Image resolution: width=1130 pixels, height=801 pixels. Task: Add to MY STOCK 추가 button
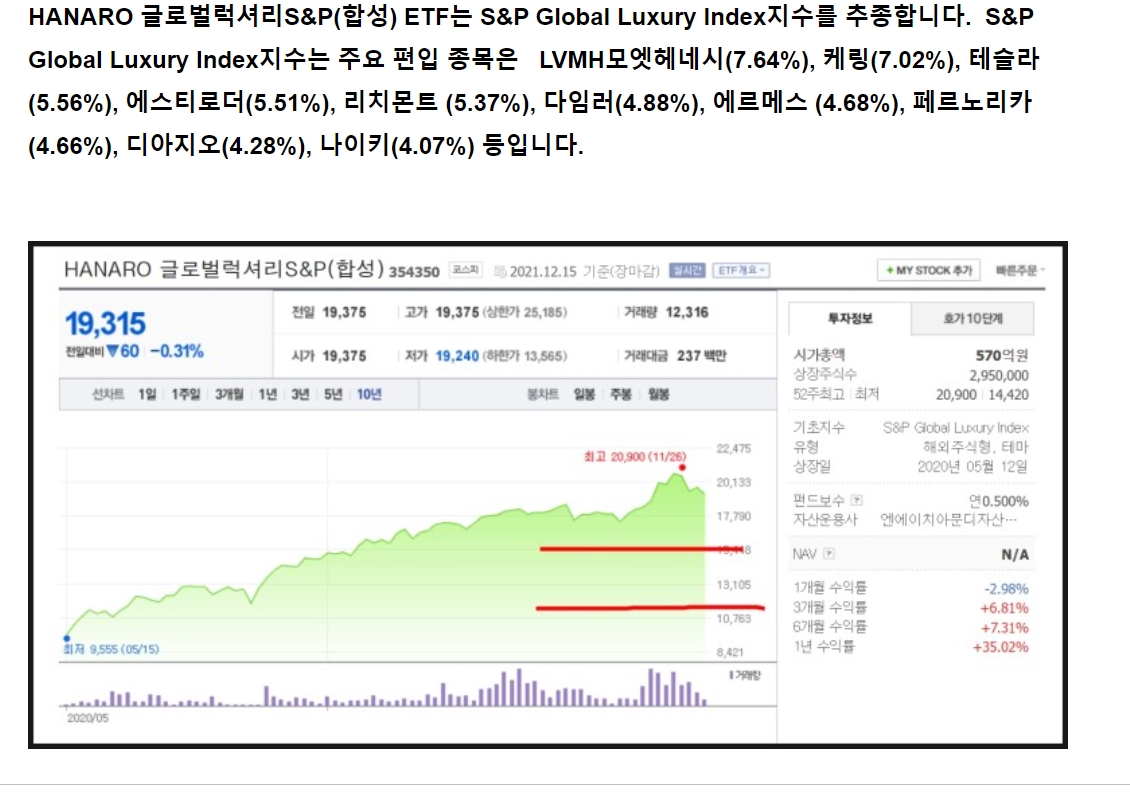[928, 270]
